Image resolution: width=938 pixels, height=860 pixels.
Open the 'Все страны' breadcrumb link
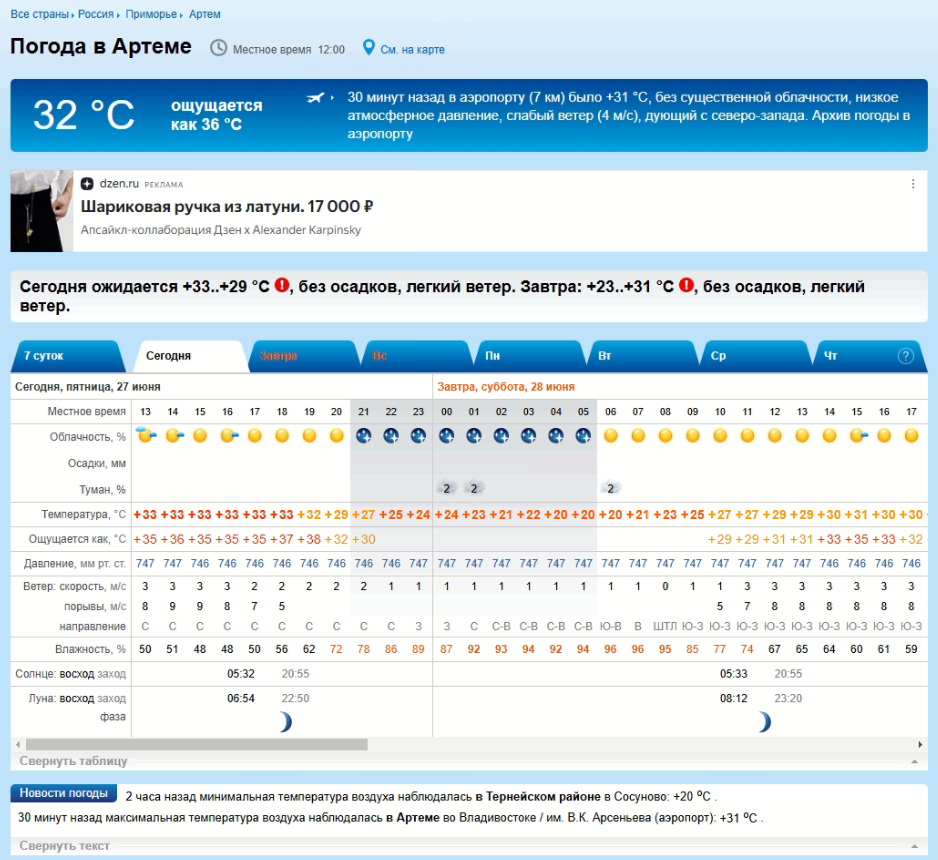point(39,14)
